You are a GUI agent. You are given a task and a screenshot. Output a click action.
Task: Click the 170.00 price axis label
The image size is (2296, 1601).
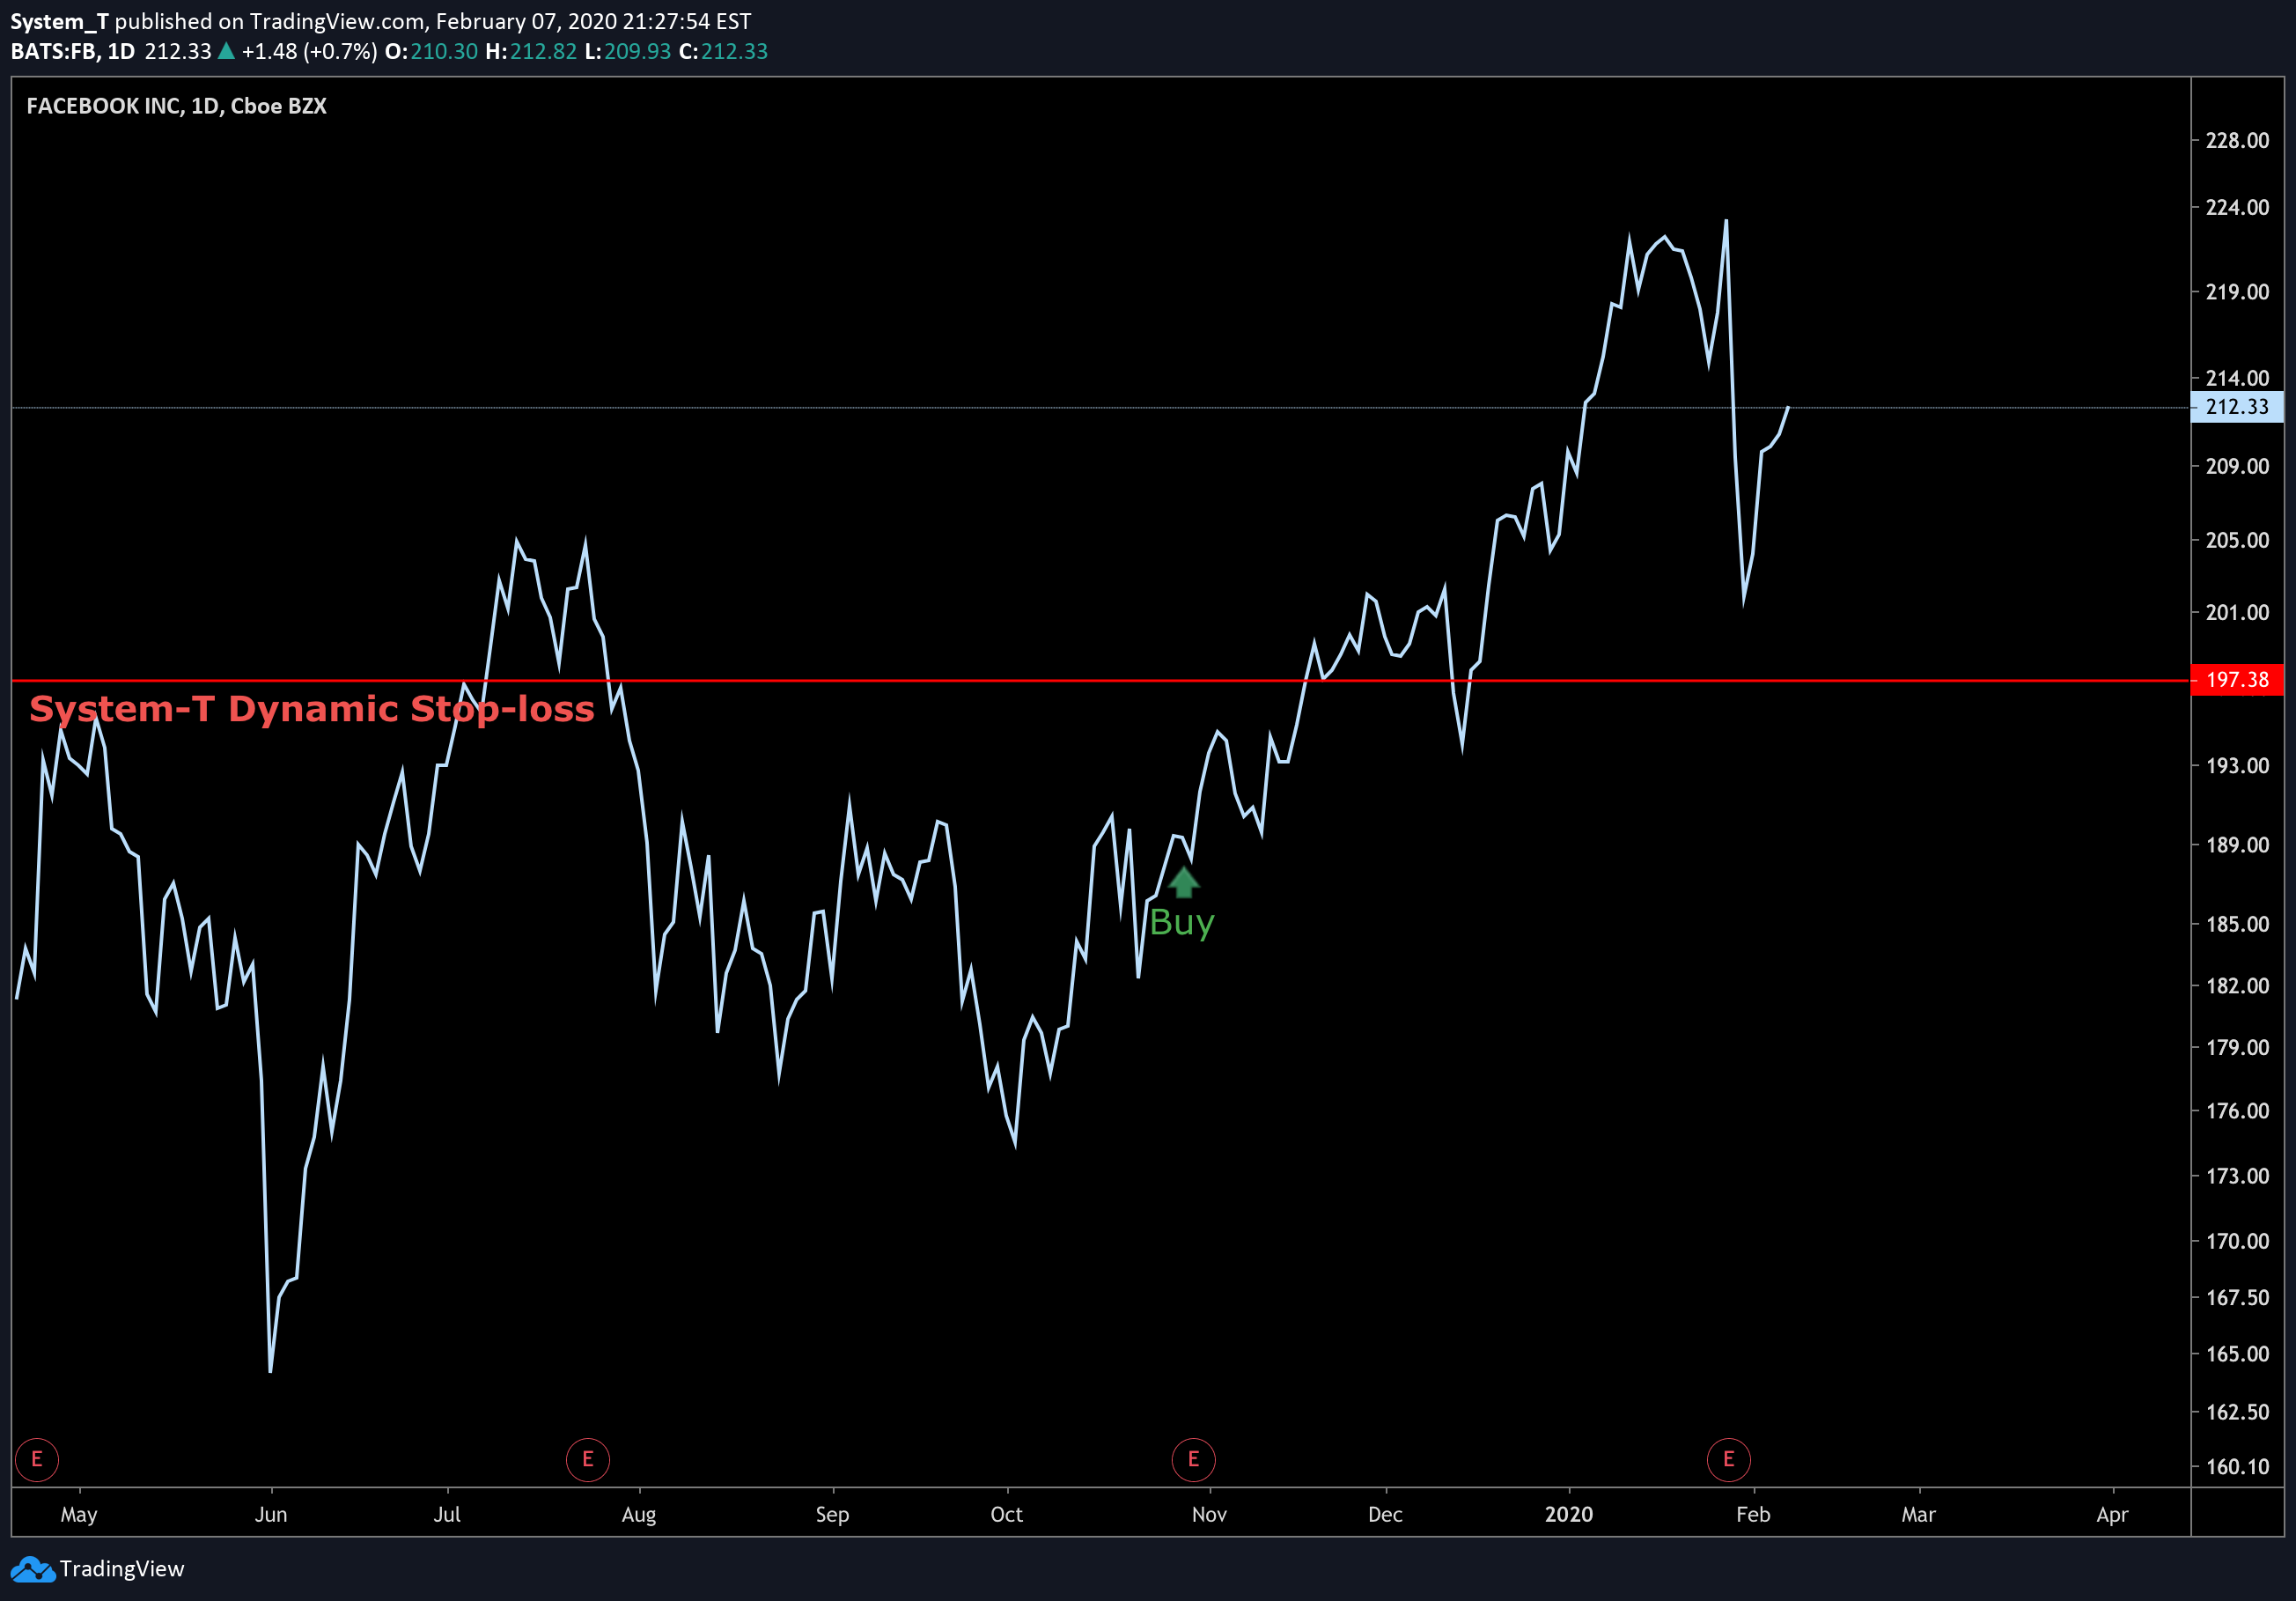coord(2238,1241)
